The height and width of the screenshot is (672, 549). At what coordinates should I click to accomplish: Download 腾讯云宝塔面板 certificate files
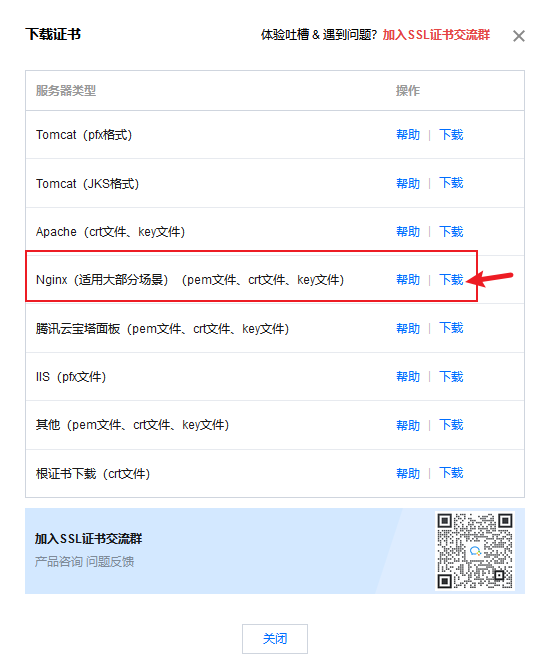click(451, 328)
